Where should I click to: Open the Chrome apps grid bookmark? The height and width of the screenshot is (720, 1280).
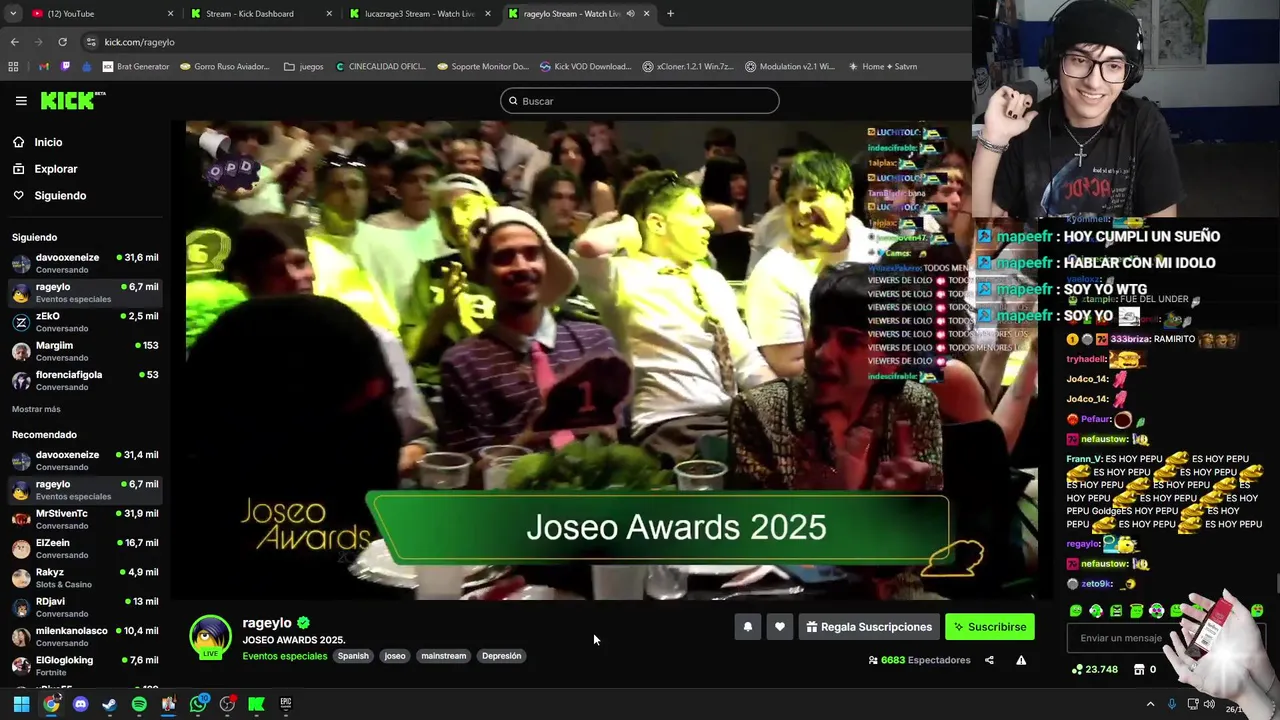click(x=13, y=67)
